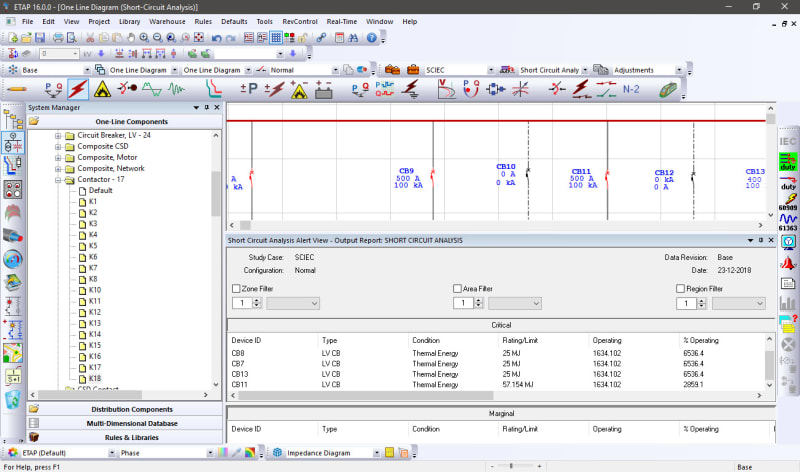Open Ground Grid lightning icon
800x472 pixels.
point(410,89)
